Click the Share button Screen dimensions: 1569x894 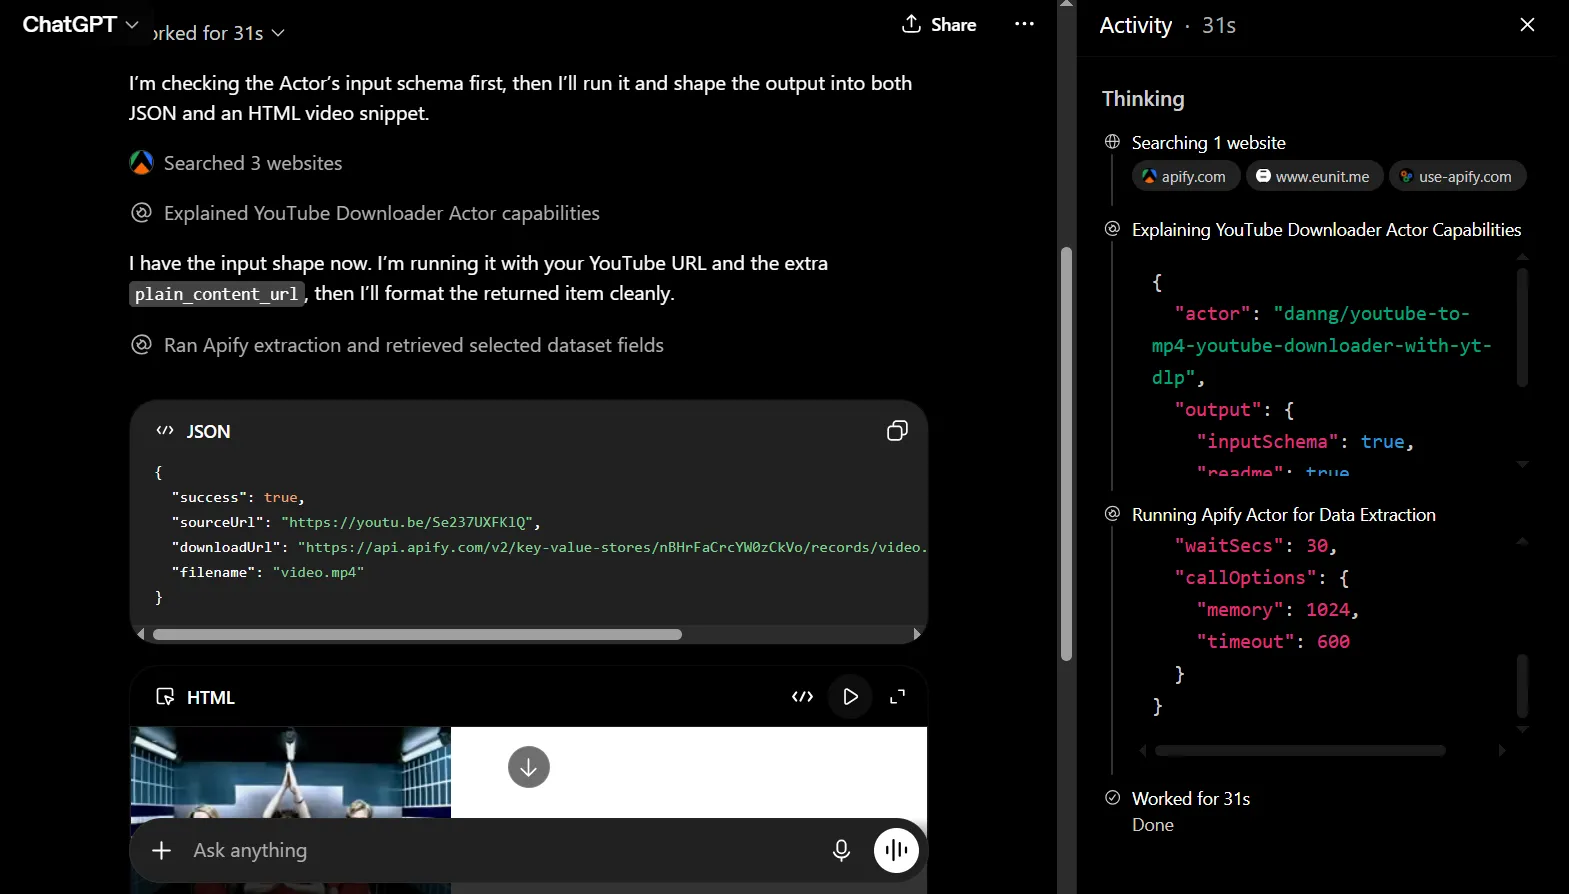939,25
